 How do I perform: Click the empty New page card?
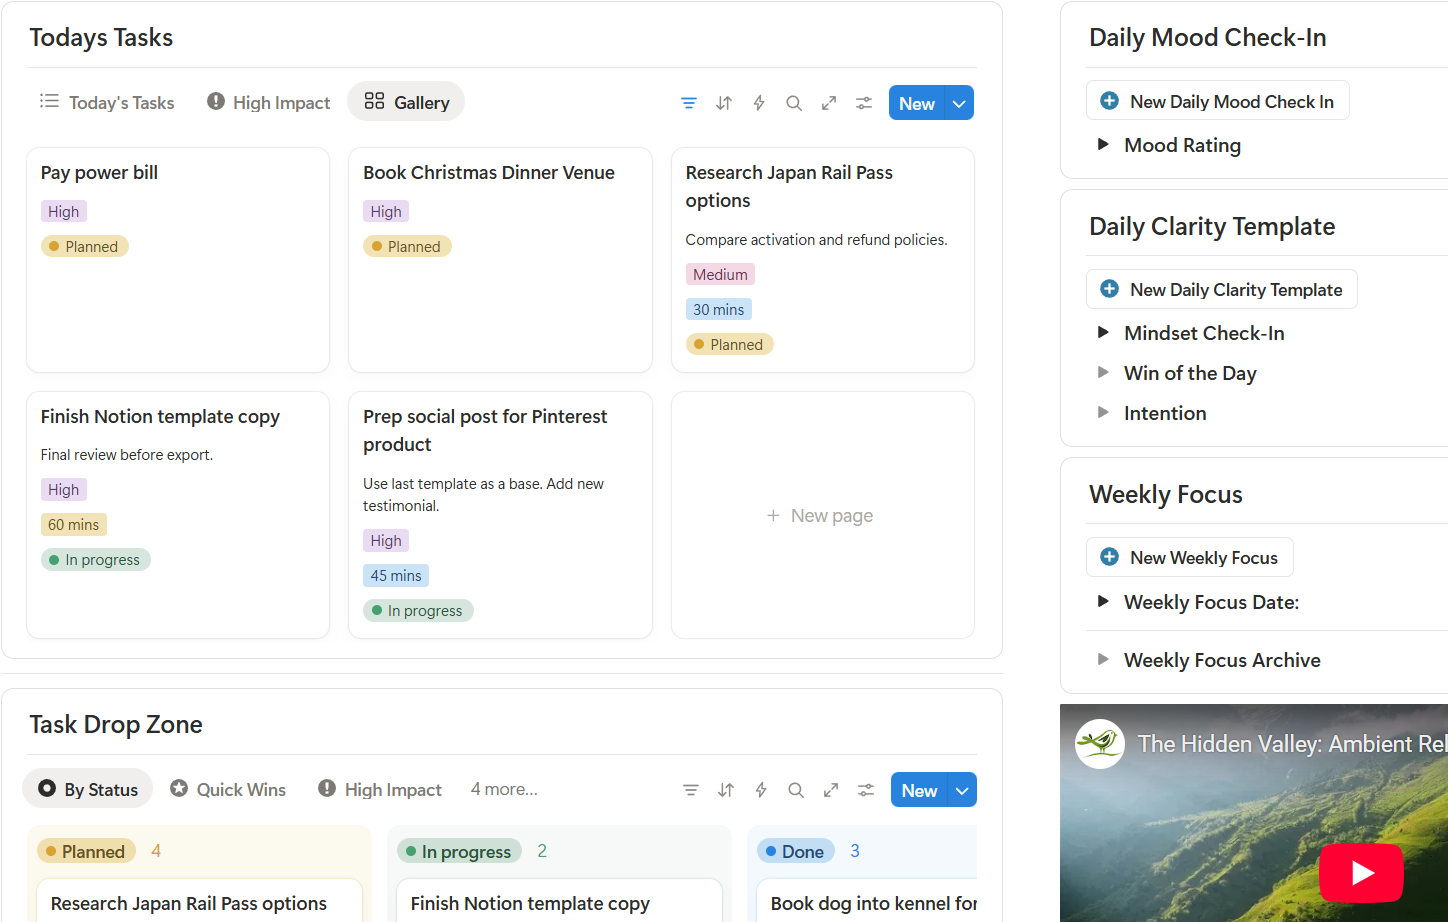(x=822, y=515)
